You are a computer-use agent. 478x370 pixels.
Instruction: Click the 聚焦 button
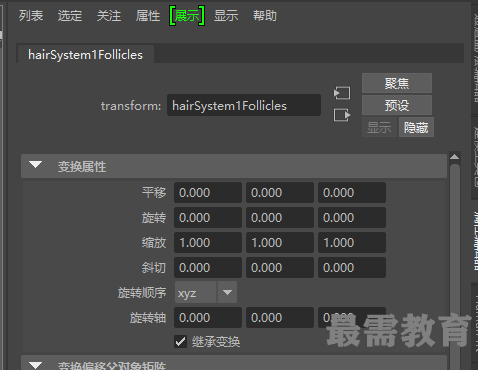[397, 83]
